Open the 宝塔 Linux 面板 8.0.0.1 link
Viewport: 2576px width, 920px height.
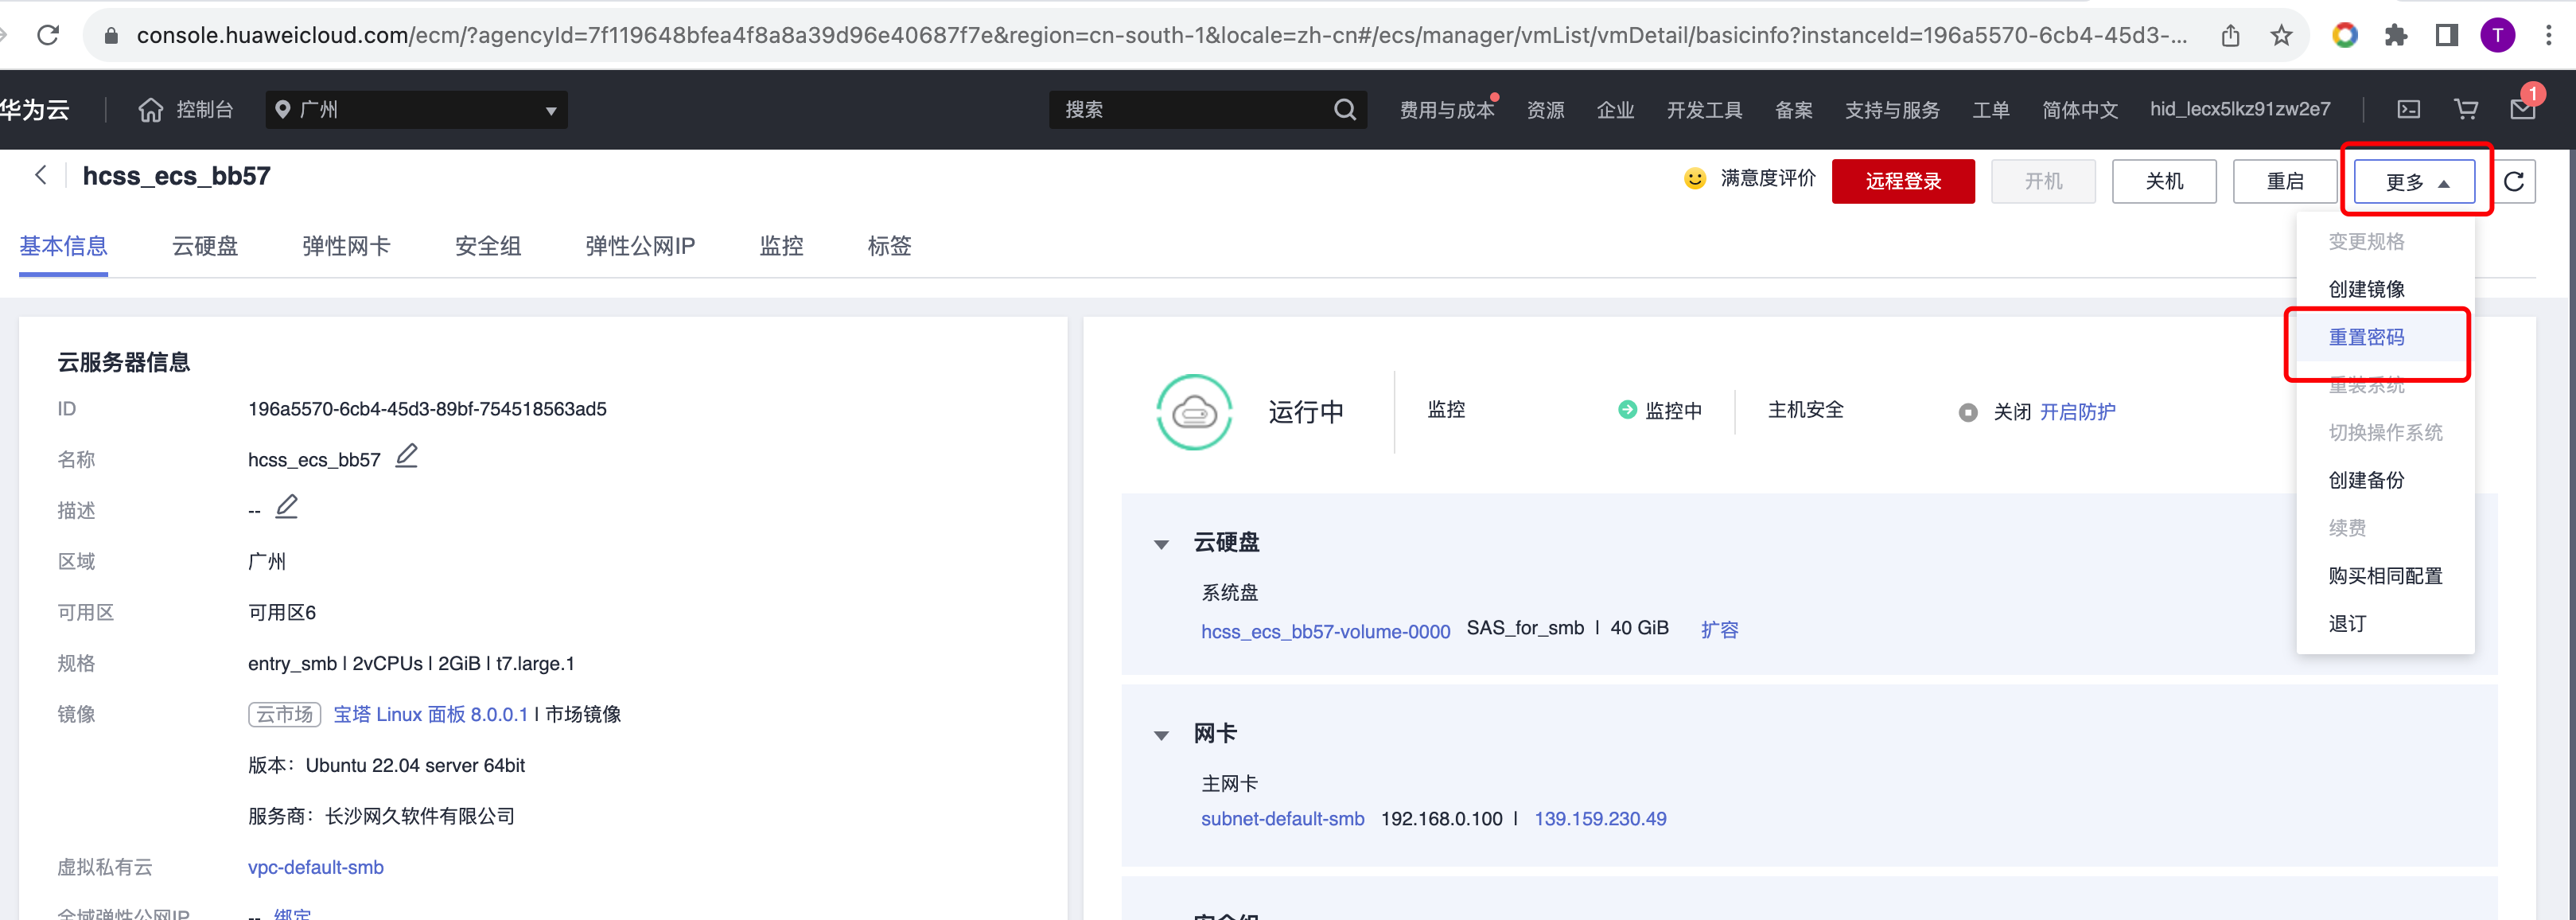(430, 714)
